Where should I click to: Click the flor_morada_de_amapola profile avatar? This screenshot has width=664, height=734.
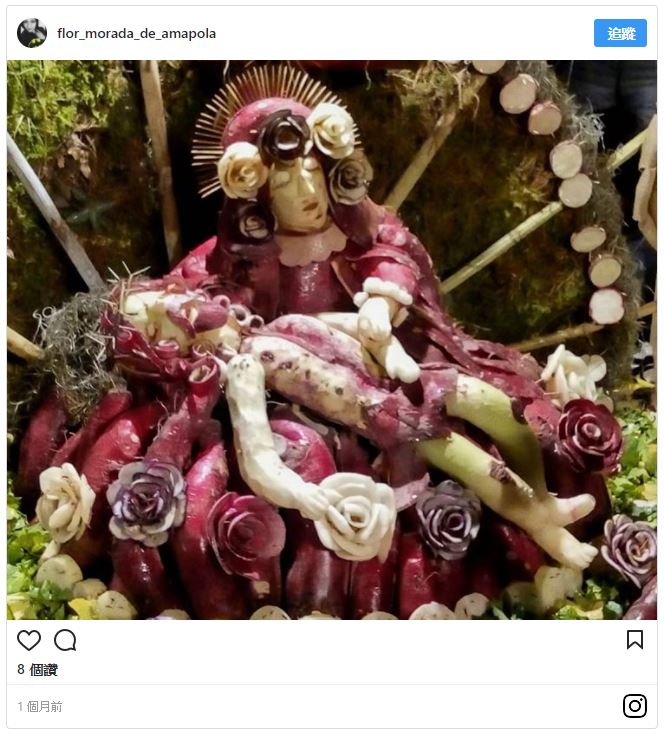(x=32, y=33)
